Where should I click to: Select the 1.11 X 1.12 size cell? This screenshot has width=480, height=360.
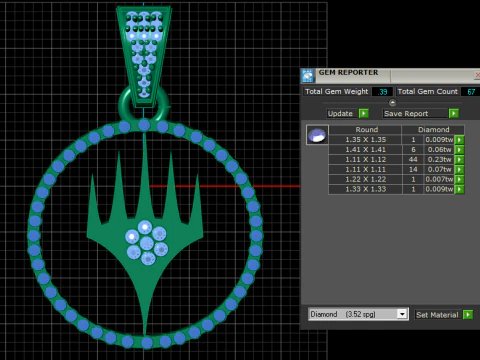tap(366, 160)
